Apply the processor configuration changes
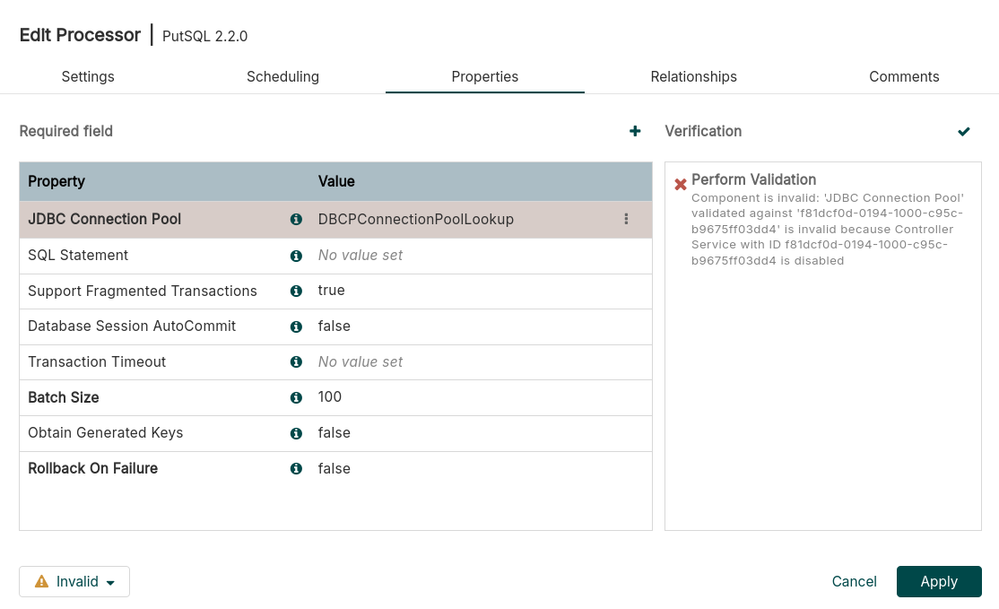 coord(938,581)
